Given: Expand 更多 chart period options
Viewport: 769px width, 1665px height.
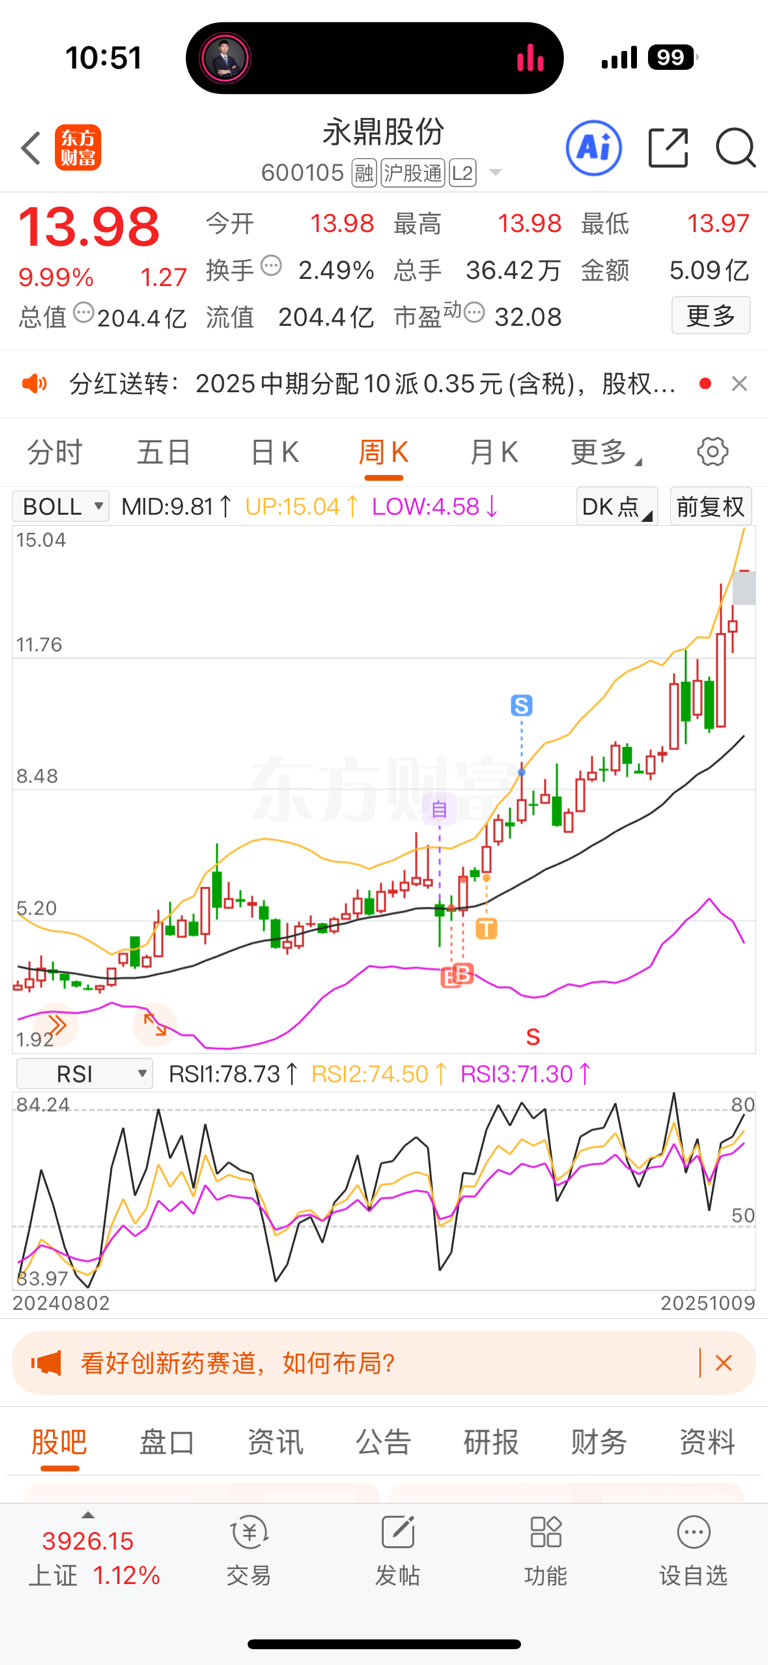Looking at the screenshot, I should 606,452.
